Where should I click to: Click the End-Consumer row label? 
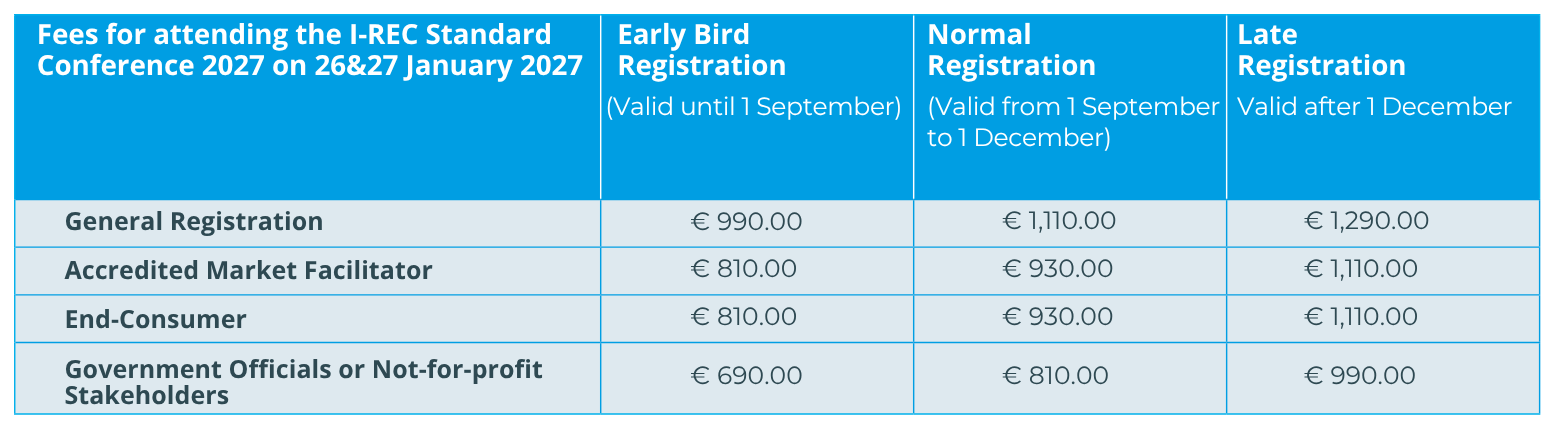click(x=155, y=319)
